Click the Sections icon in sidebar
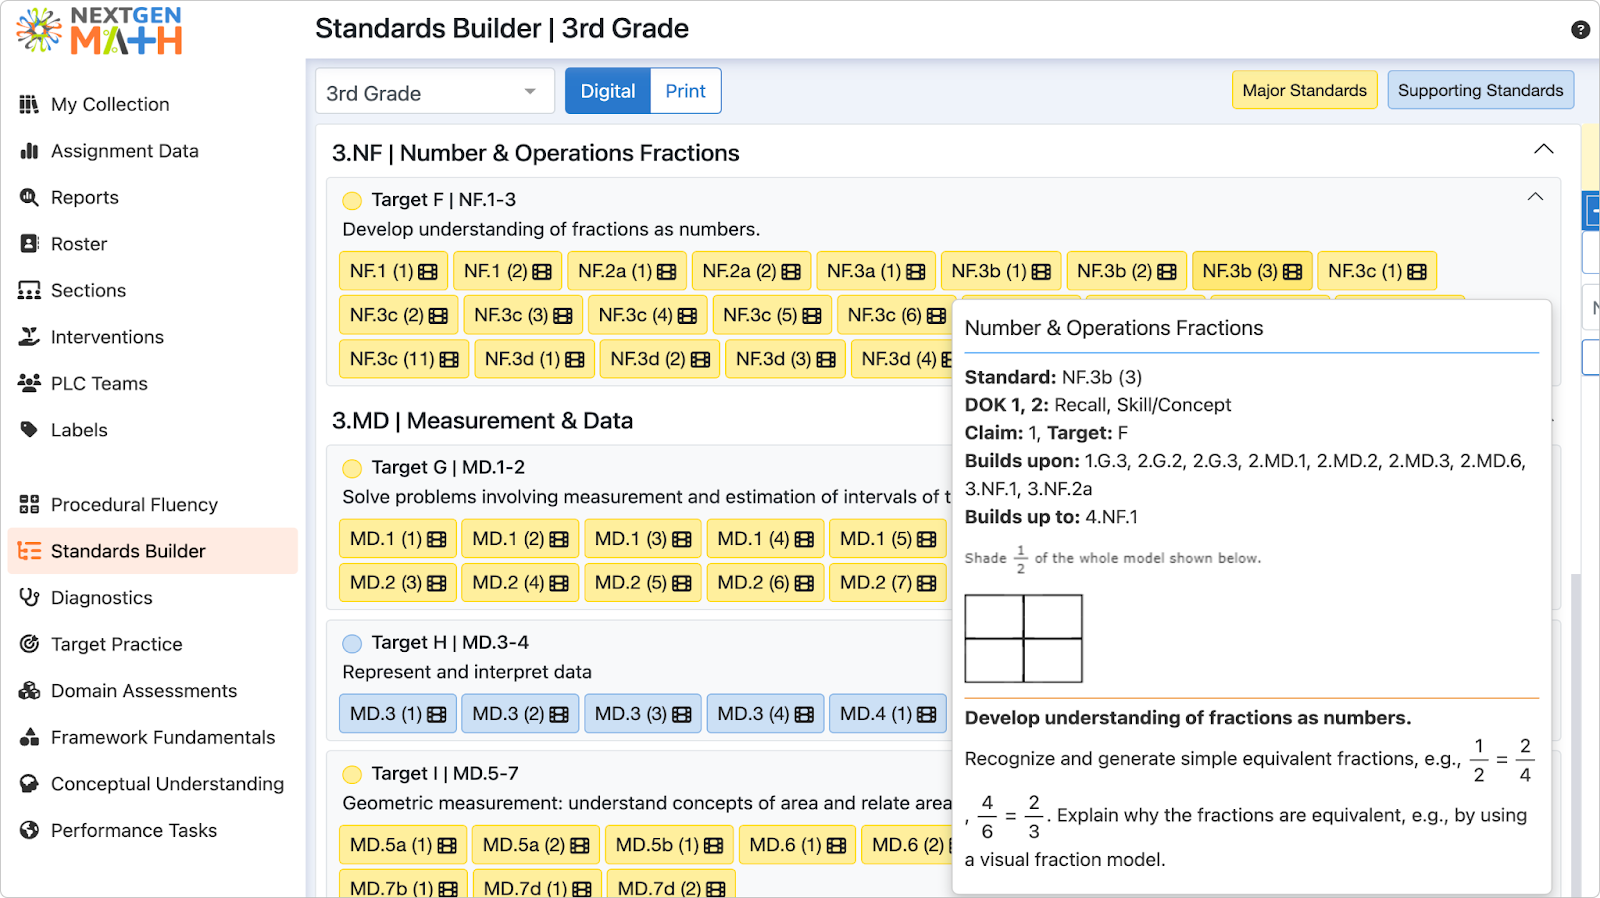The height and width of the screenshot is (898, 1600). 29,290
